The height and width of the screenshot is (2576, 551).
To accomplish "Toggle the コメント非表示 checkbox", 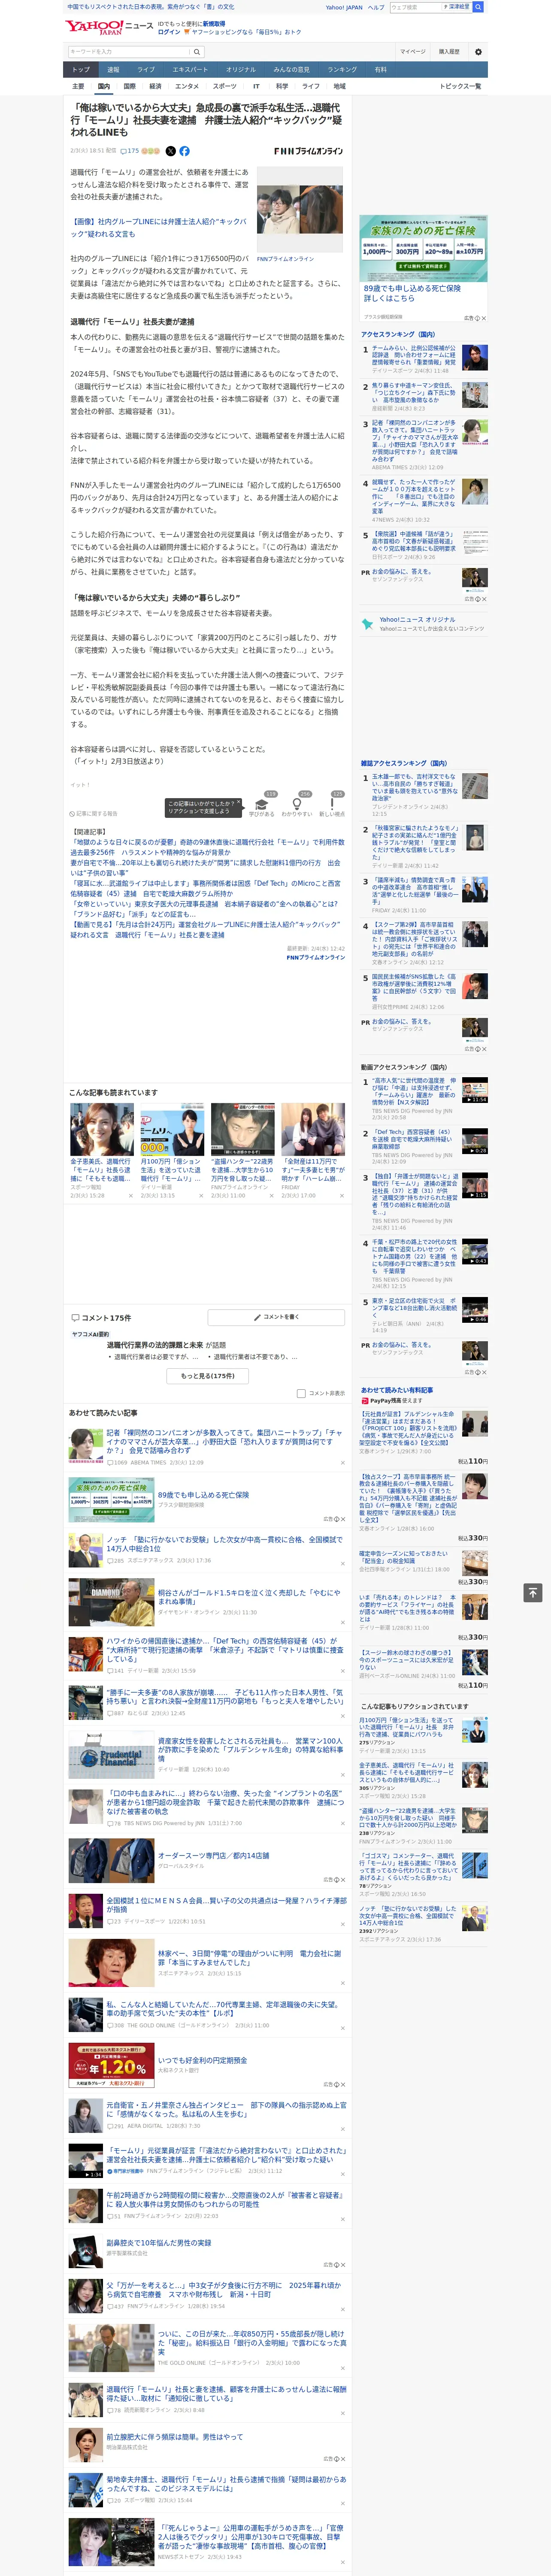I will (x=301, y=1393).
